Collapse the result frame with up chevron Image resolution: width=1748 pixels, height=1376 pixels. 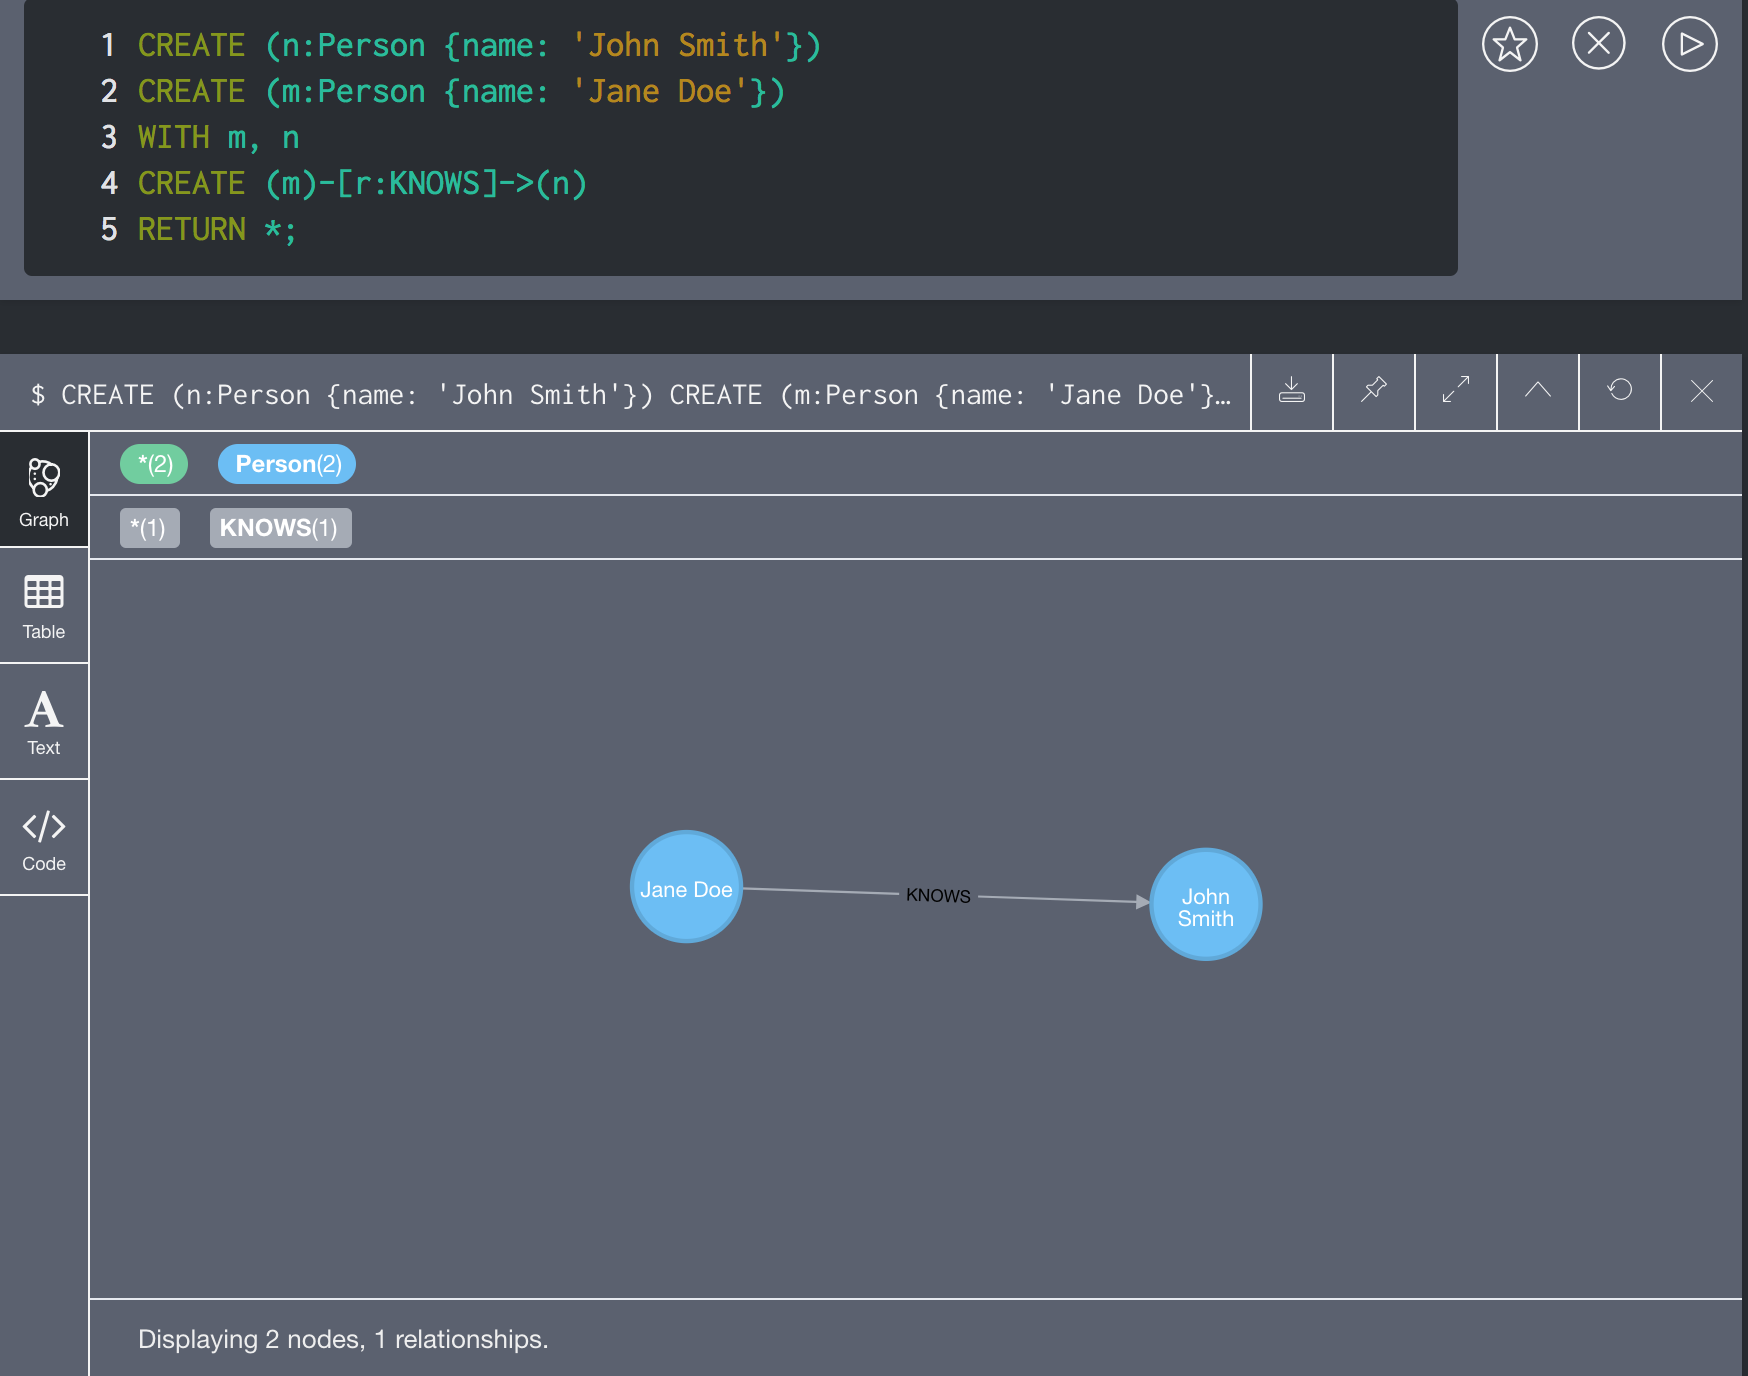[1538, 391]
